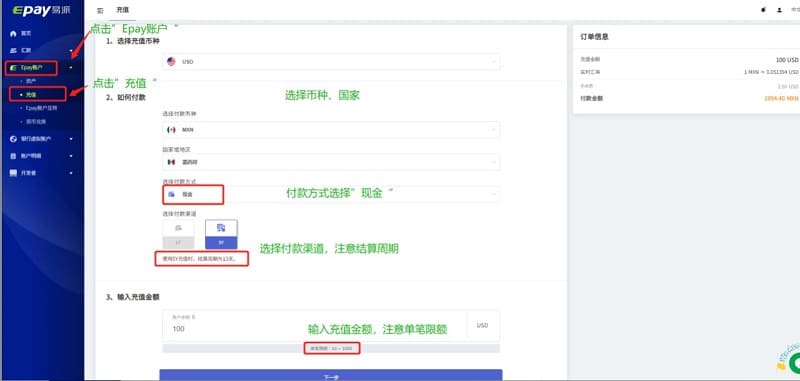Image resolution: width=800 pixels, height=381 pixels.
Task: Select the greyed-out first payment channel card
Action: (x=178, y=234)
